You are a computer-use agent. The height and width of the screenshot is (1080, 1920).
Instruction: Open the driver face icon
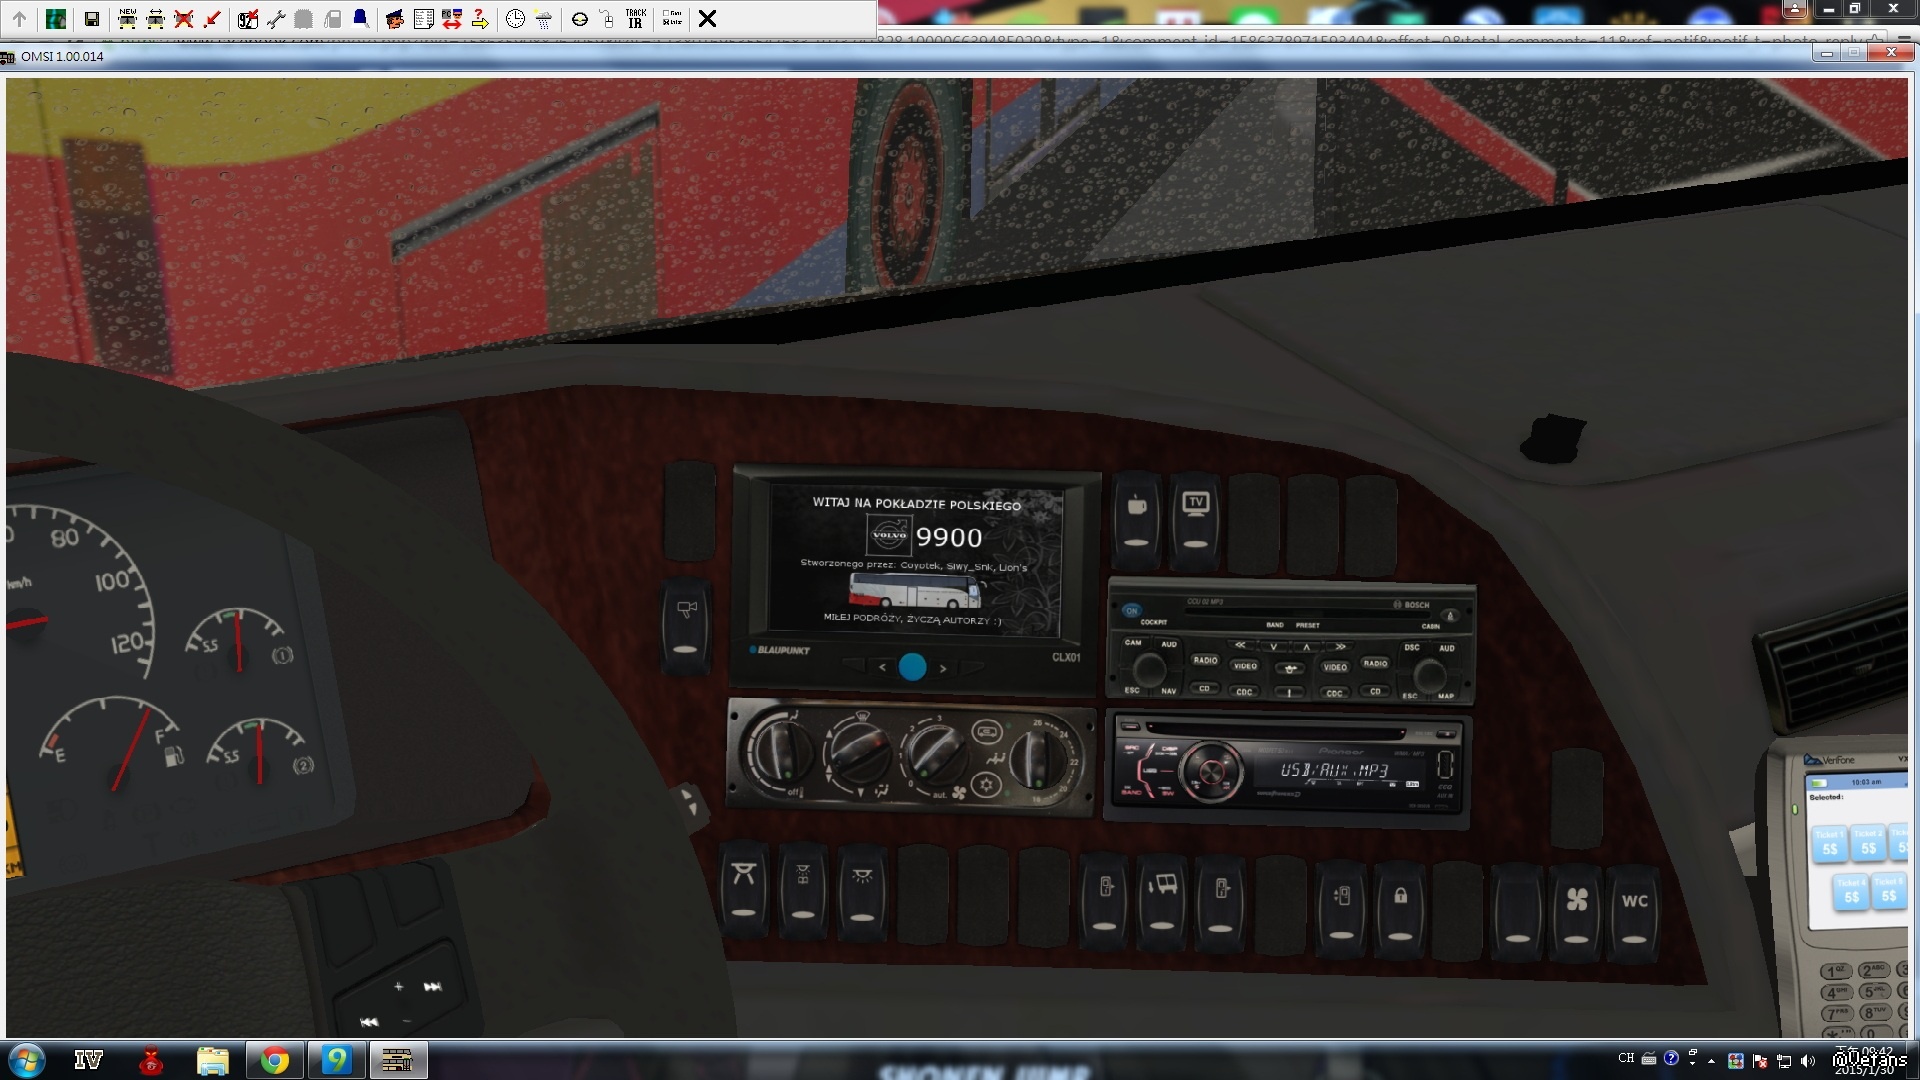[x=395, y=19]
